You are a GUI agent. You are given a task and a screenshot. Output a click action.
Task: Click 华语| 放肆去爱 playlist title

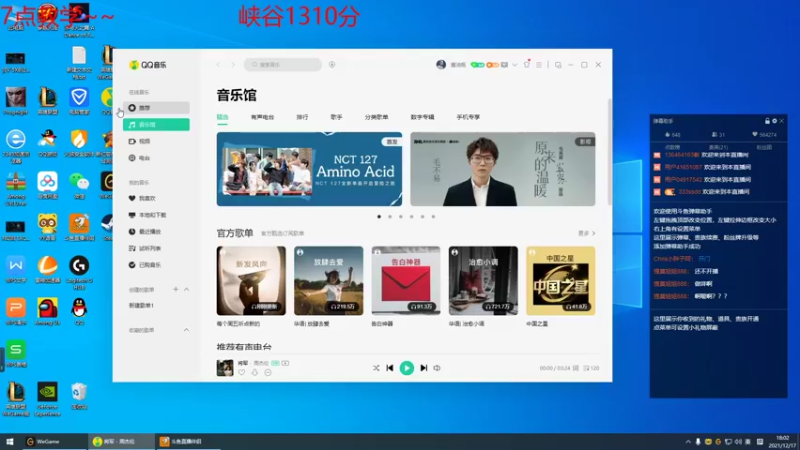(311, 323)
